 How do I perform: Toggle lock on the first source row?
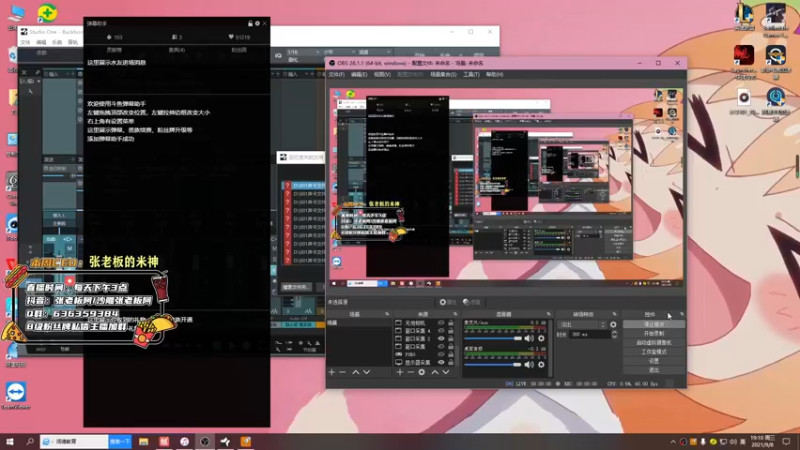tap(451, 323)
